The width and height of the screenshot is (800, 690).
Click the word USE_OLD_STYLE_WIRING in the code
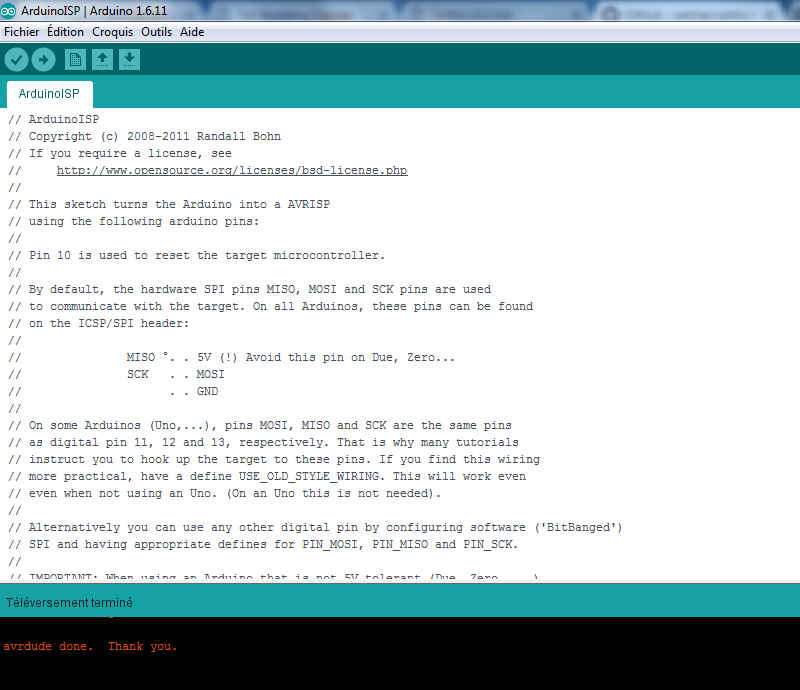(x=309, y=476)
